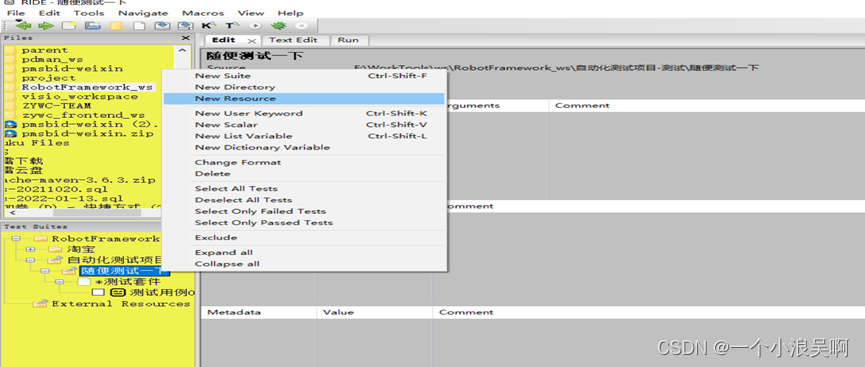Click Expand all in context menu
The width and height of the screenshot is (865, 367).
pos(305,252)
